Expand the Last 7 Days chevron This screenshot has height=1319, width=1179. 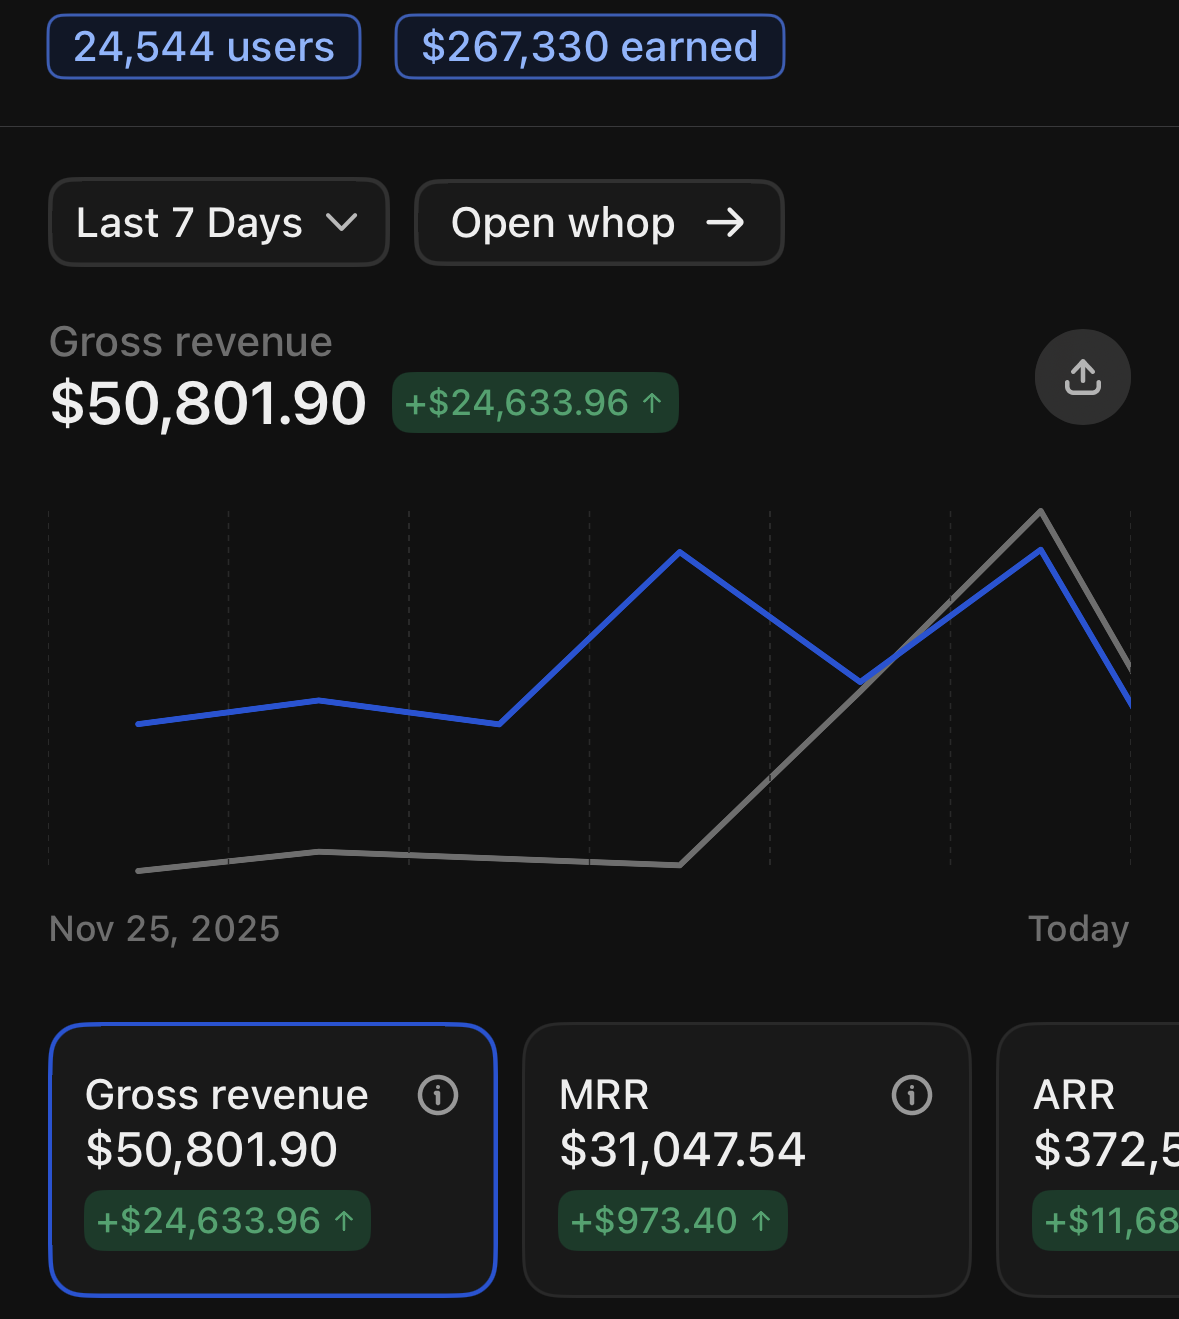pos(342,222)
